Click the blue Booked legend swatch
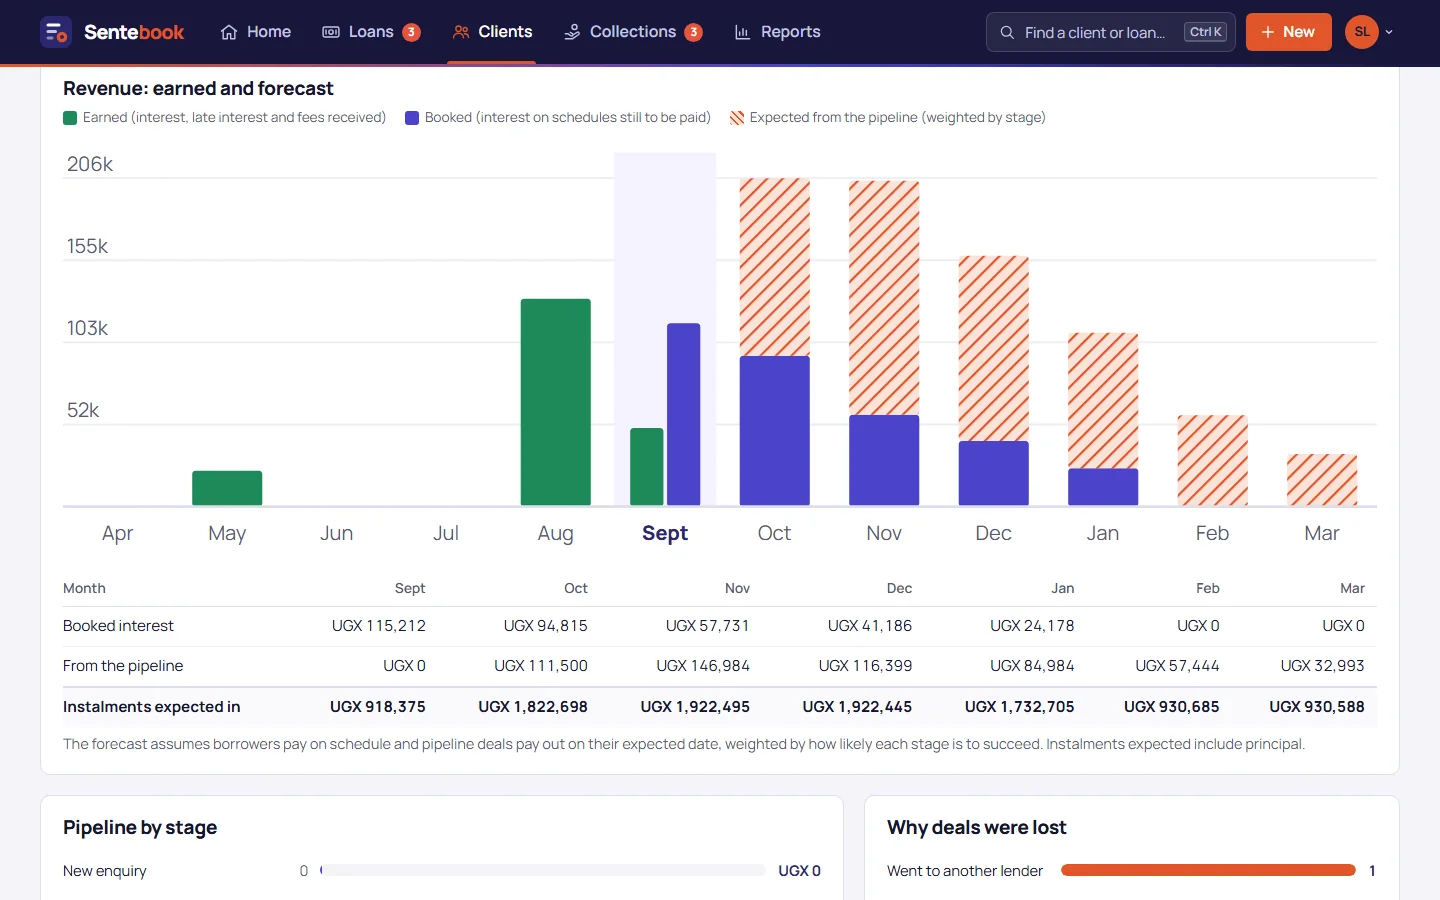Viewport: 1440px width, 900px height. [412, 118]
